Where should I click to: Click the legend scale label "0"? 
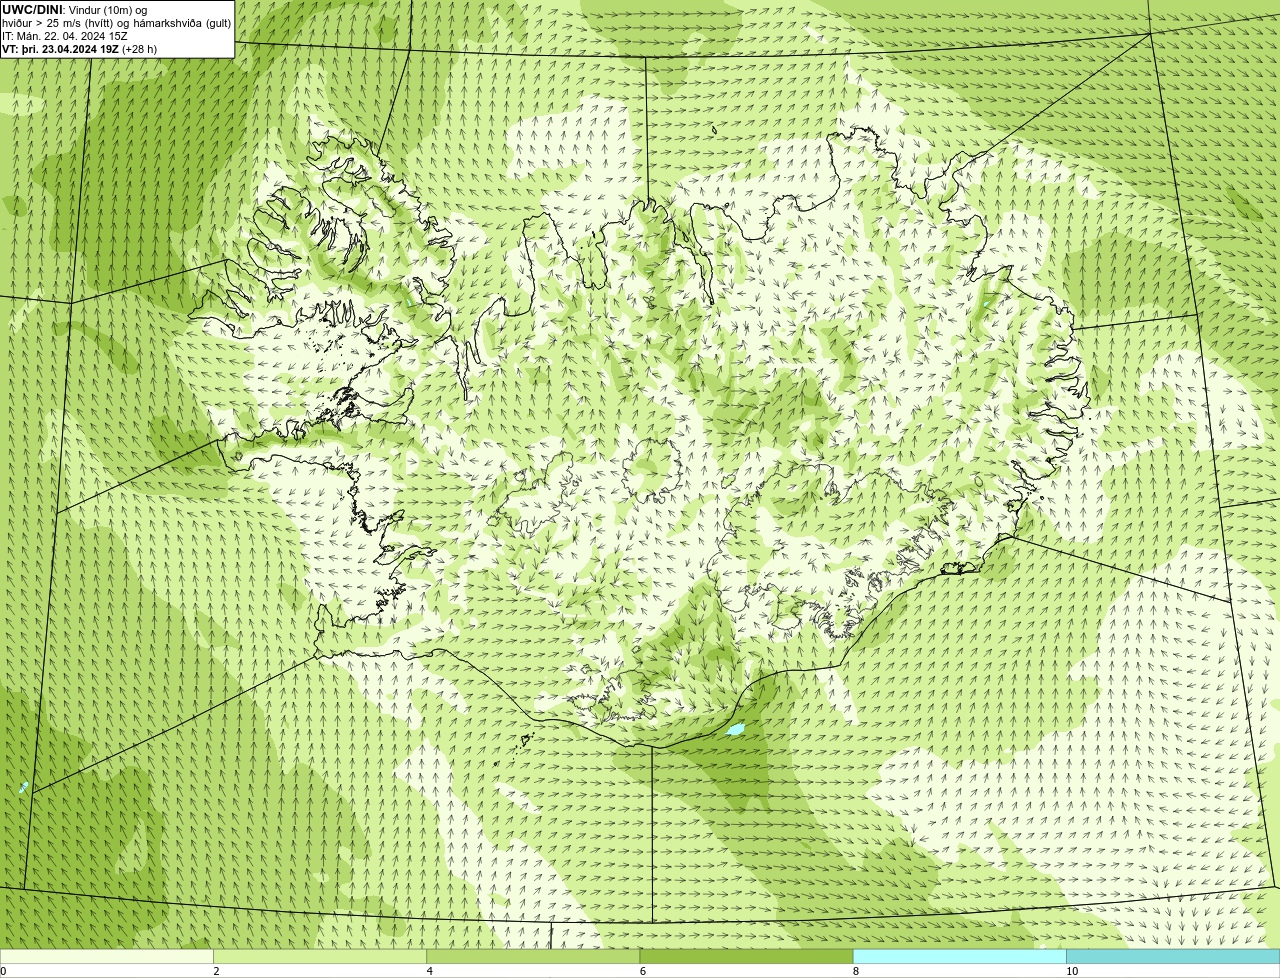(x=3, y=971)
